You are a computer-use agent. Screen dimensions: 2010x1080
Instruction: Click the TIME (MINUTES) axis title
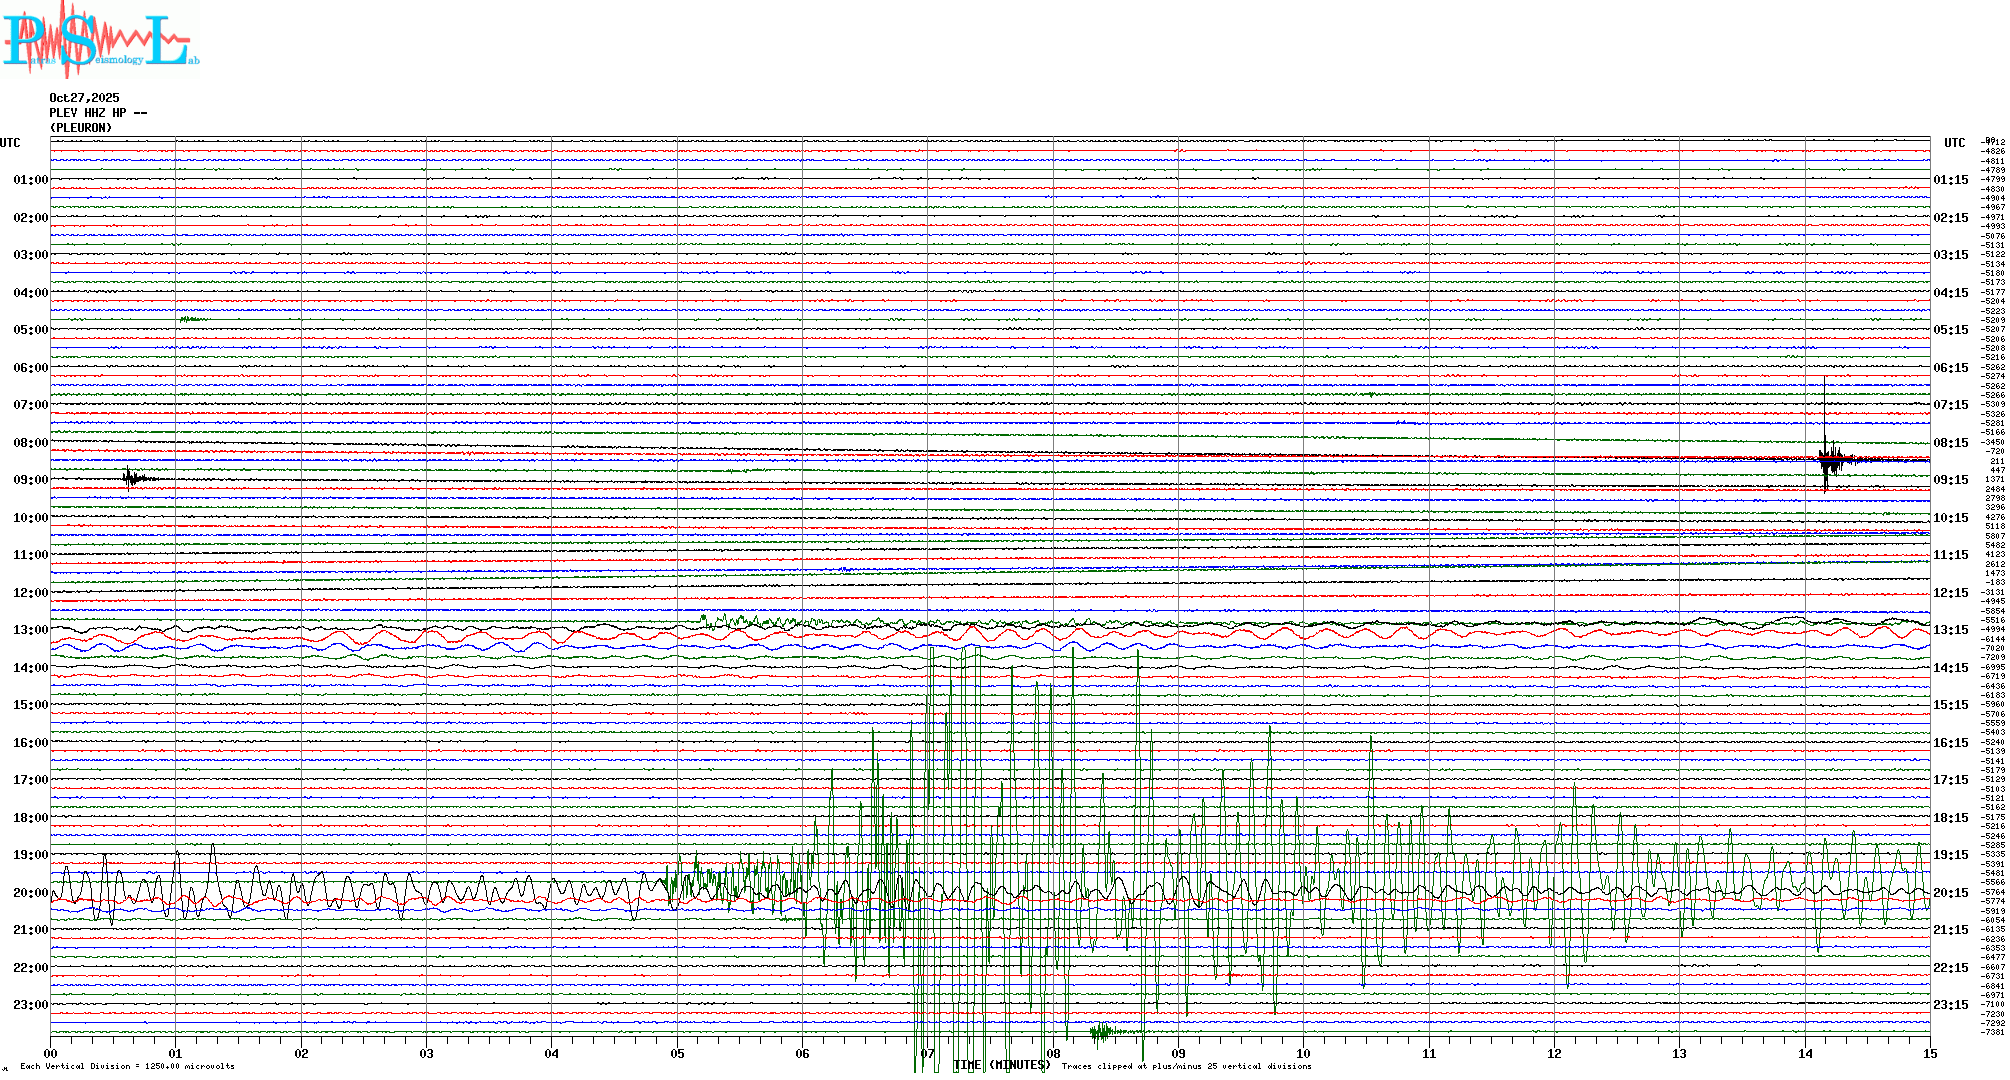point(1001,1065)
